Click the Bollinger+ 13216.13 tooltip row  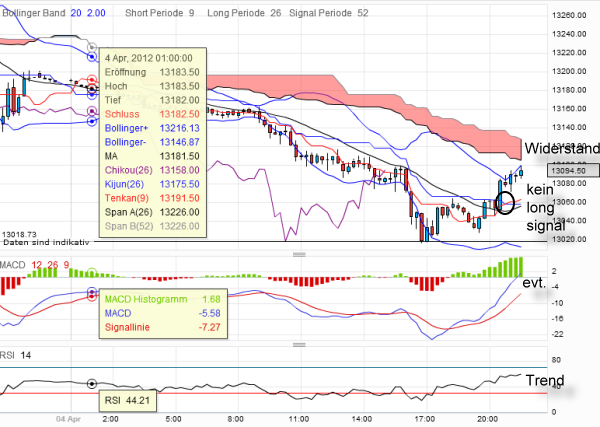click(x=152, y=128)
